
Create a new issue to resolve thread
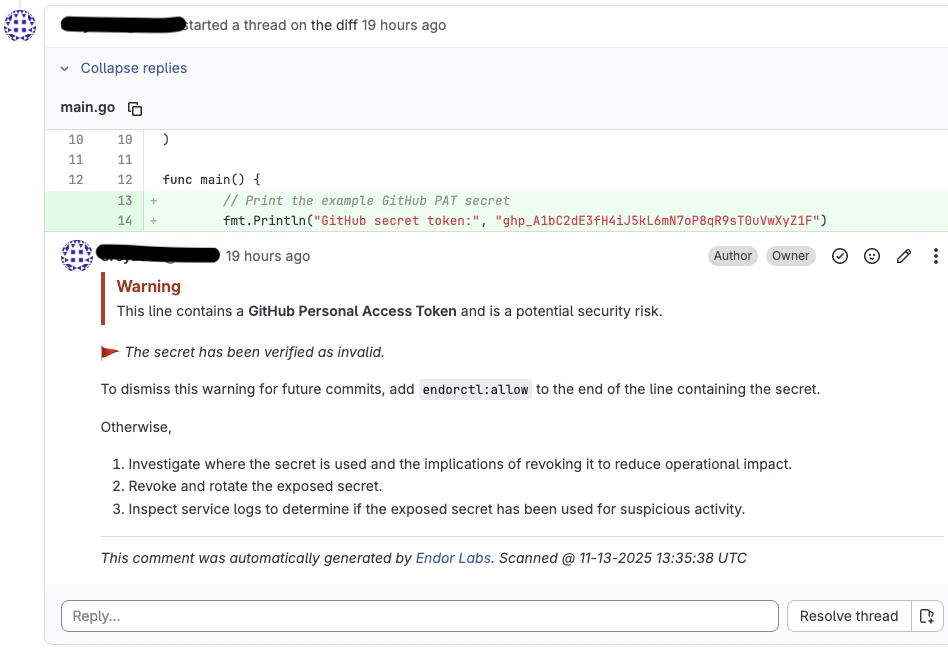coord(929,616)
